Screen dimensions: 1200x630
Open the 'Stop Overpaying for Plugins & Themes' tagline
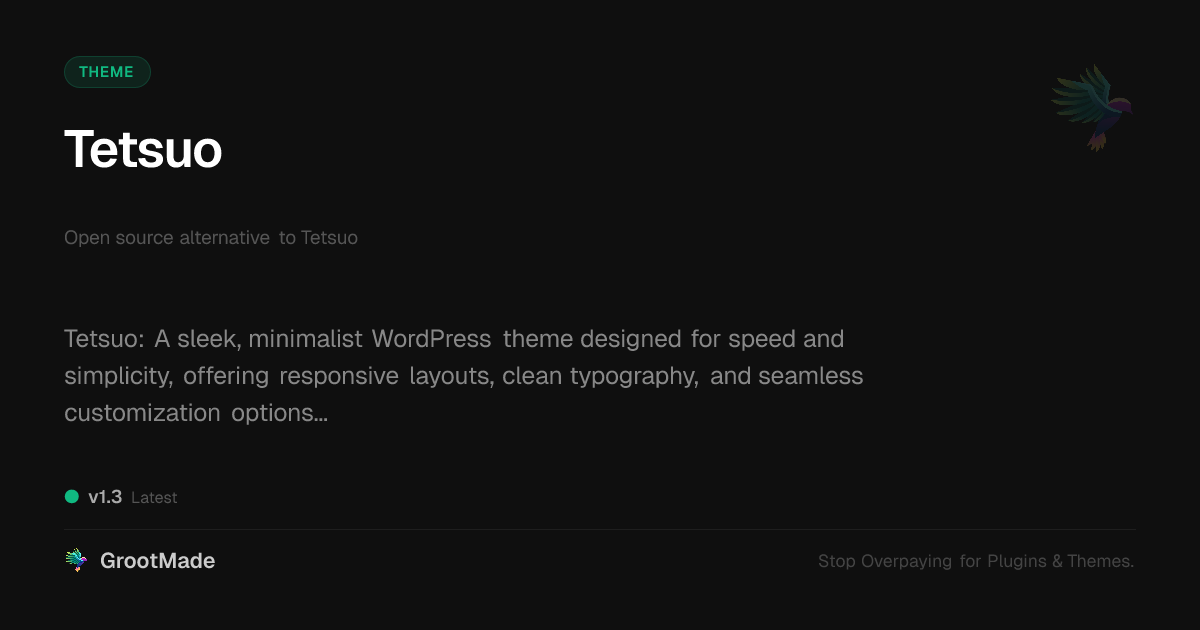point(975,561)
